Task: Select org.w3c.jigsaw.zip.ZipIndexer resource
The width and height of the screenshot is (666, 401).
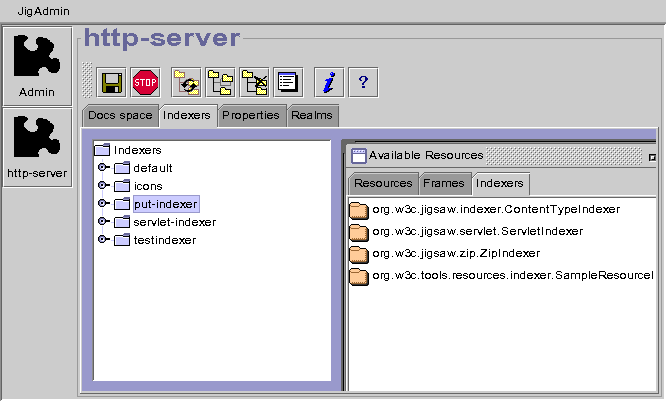Action: (455, 253)
